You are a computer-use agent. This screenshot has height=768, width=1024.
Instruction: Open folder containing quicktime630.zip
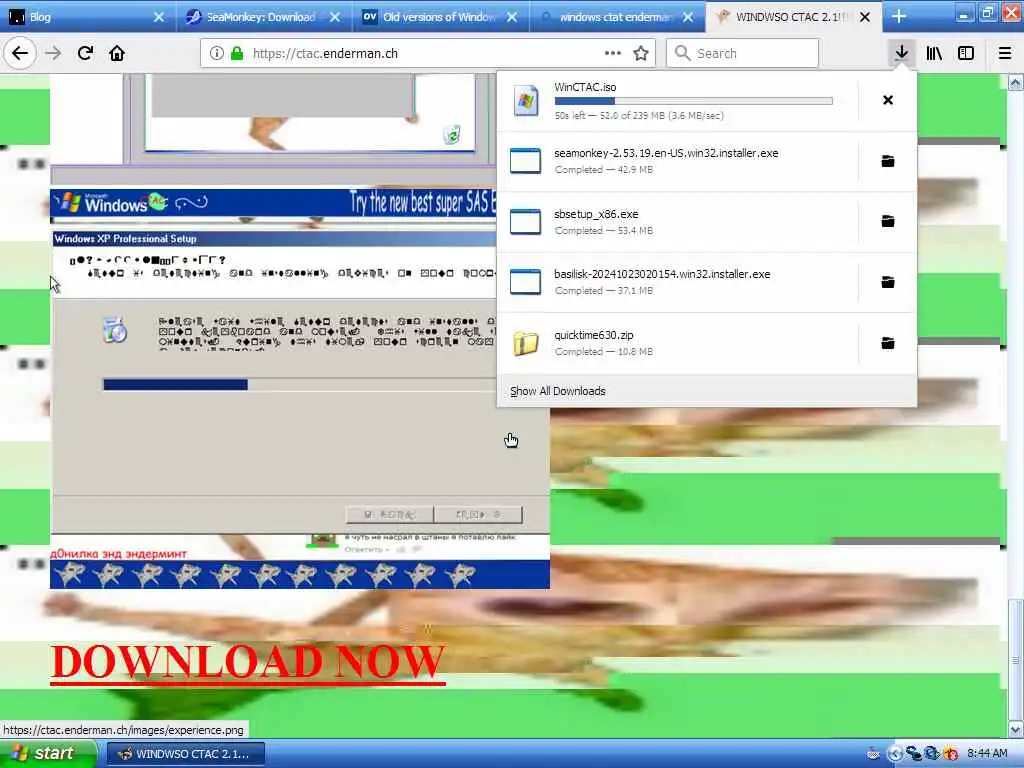[888, 343]
